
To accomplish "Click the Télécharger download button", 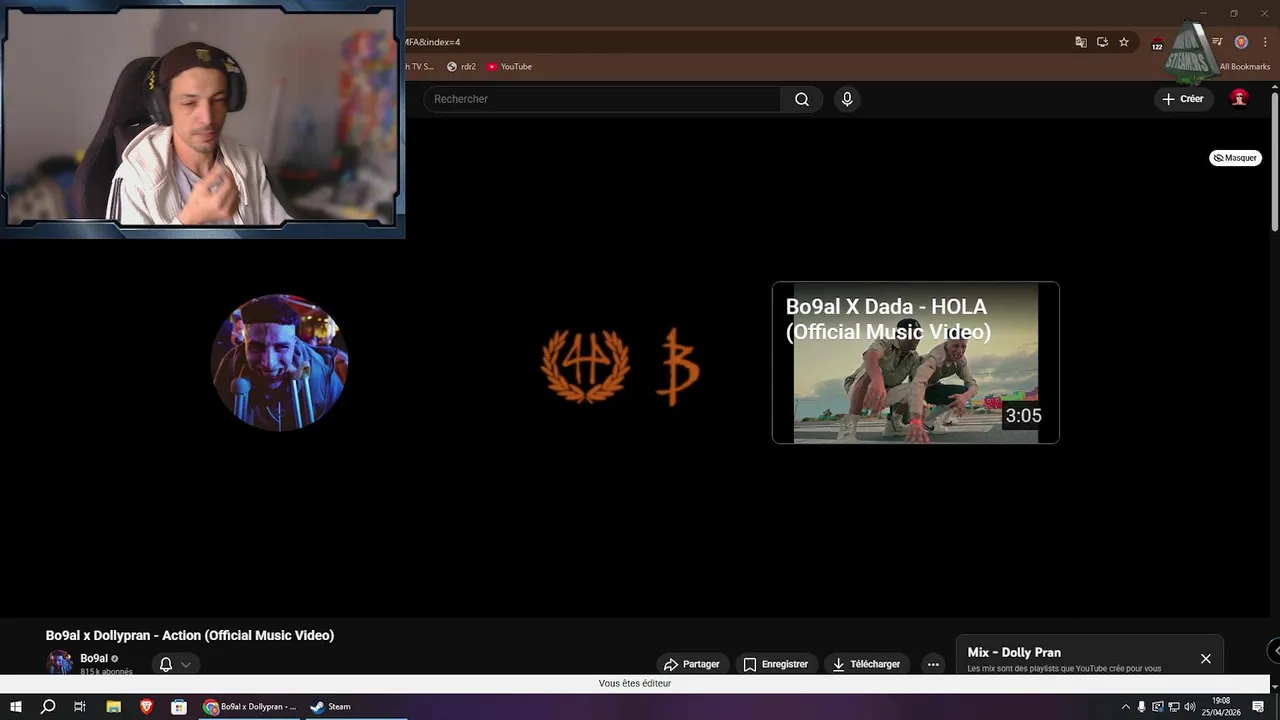I will click(866, 664).
